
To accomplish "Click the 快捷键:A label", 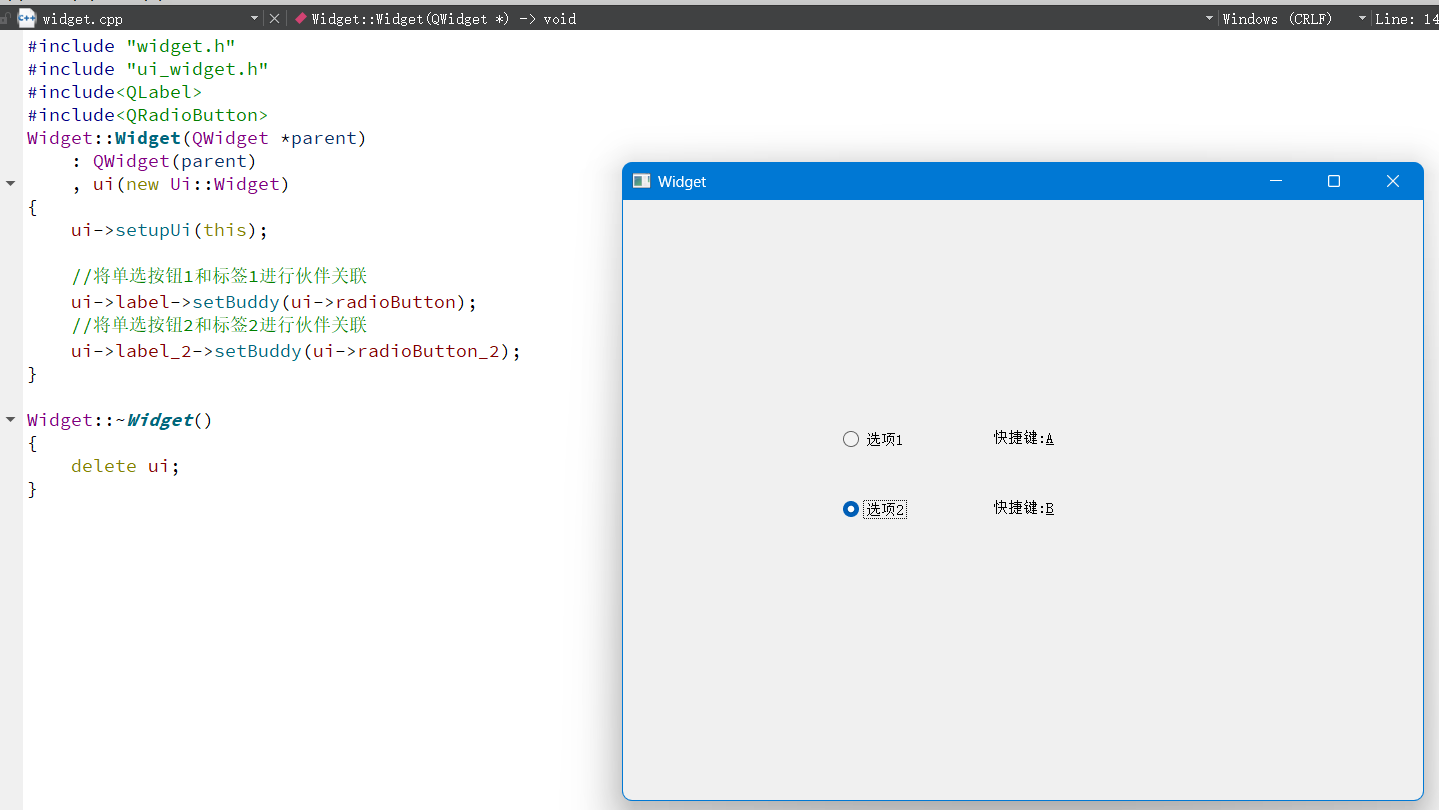I will [1023, 438].
